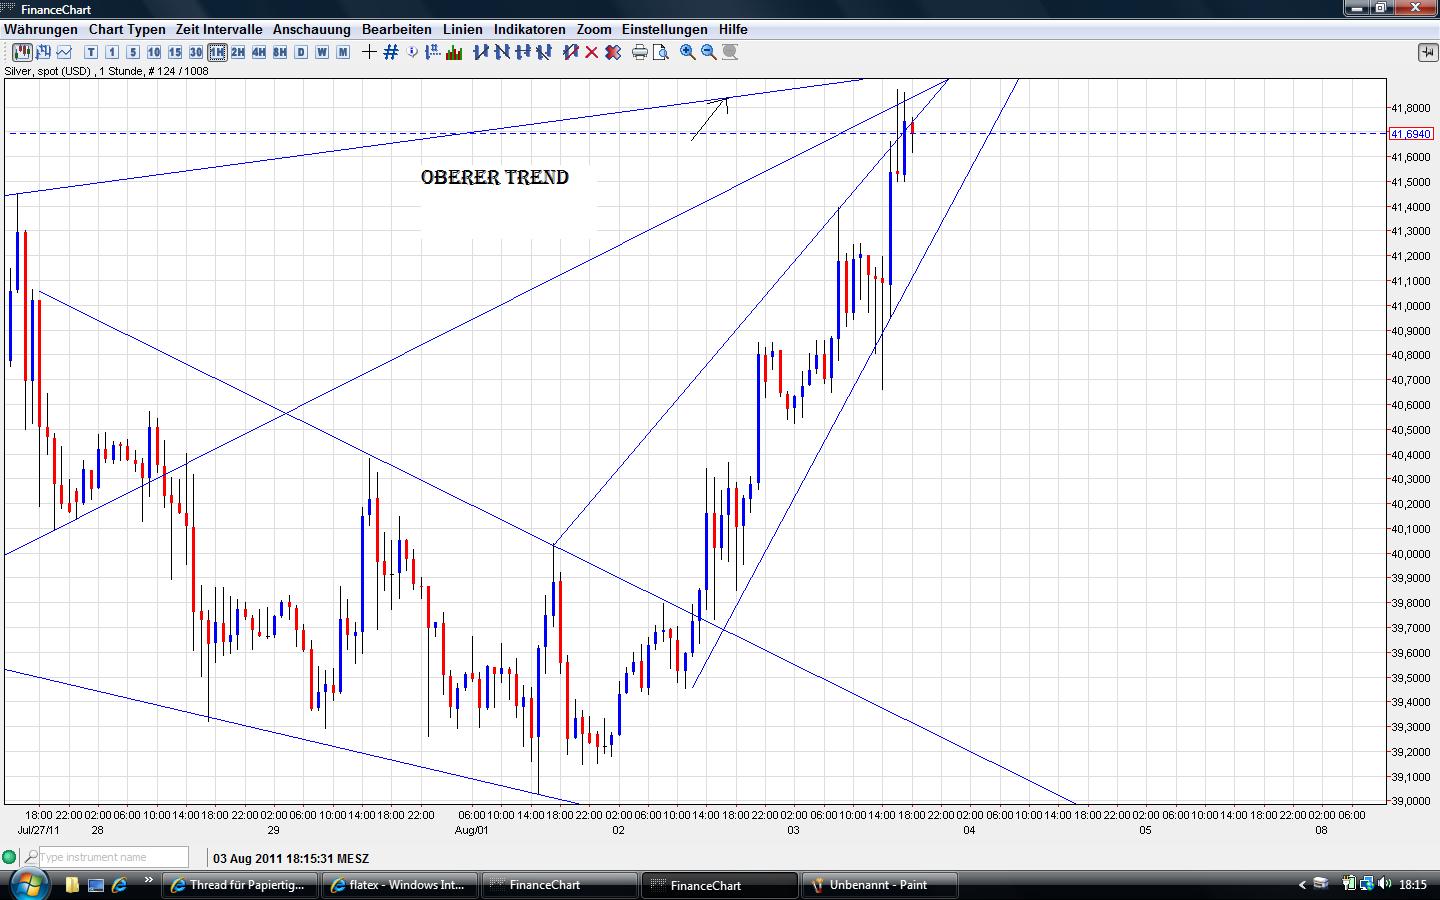The width and height of the screenshot is (1440, 900).
Task: Click the zoom out magnifier icon
Action: [x=709, y=52]
